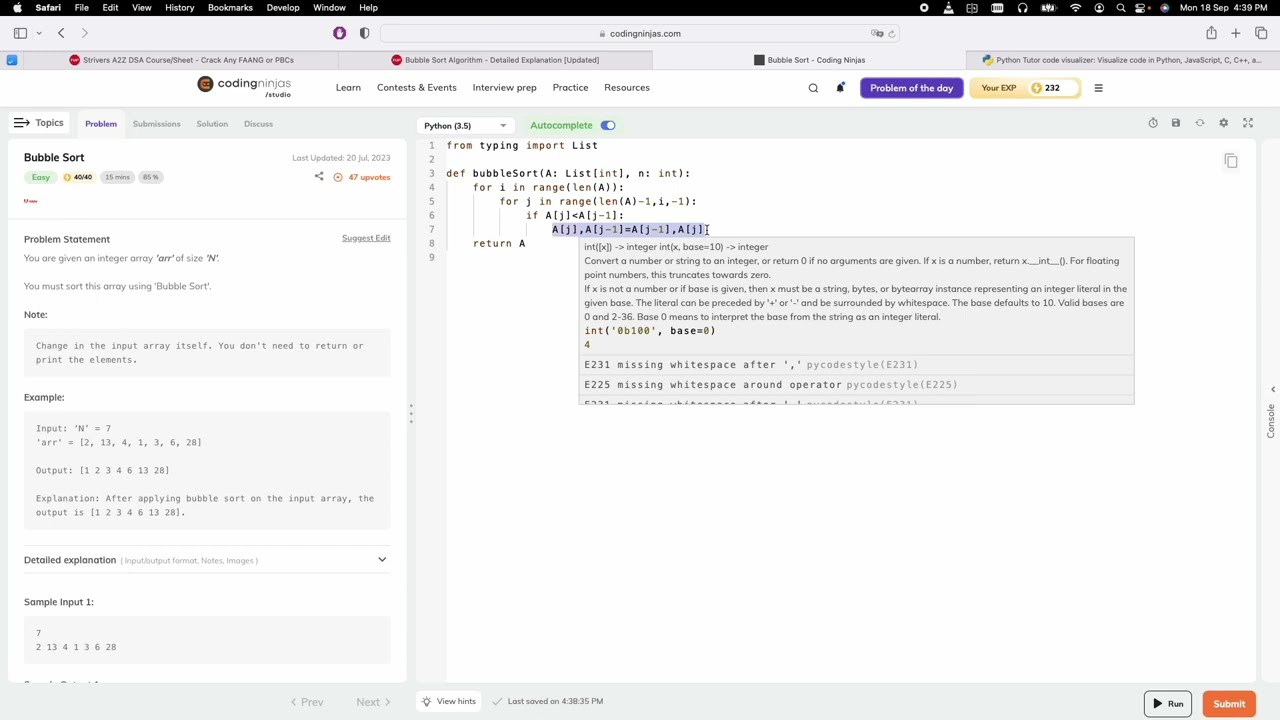Click the 'Easy' difficulty badge

[40, 177]
